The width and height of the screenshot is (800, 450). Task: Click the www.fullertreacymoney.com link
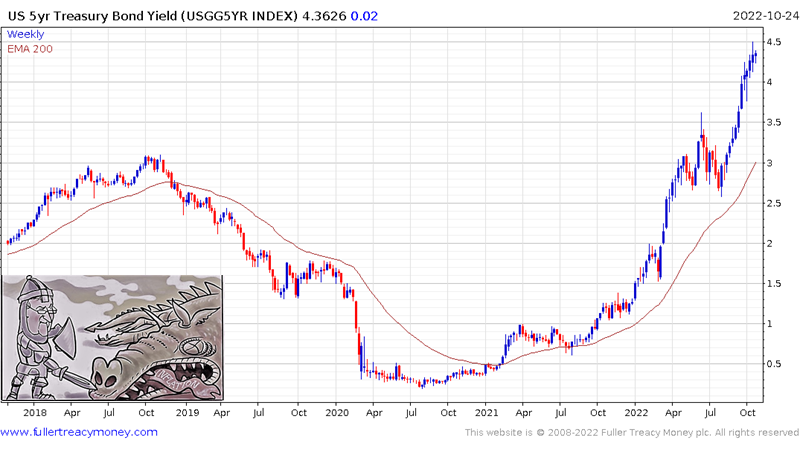[79, 432]
